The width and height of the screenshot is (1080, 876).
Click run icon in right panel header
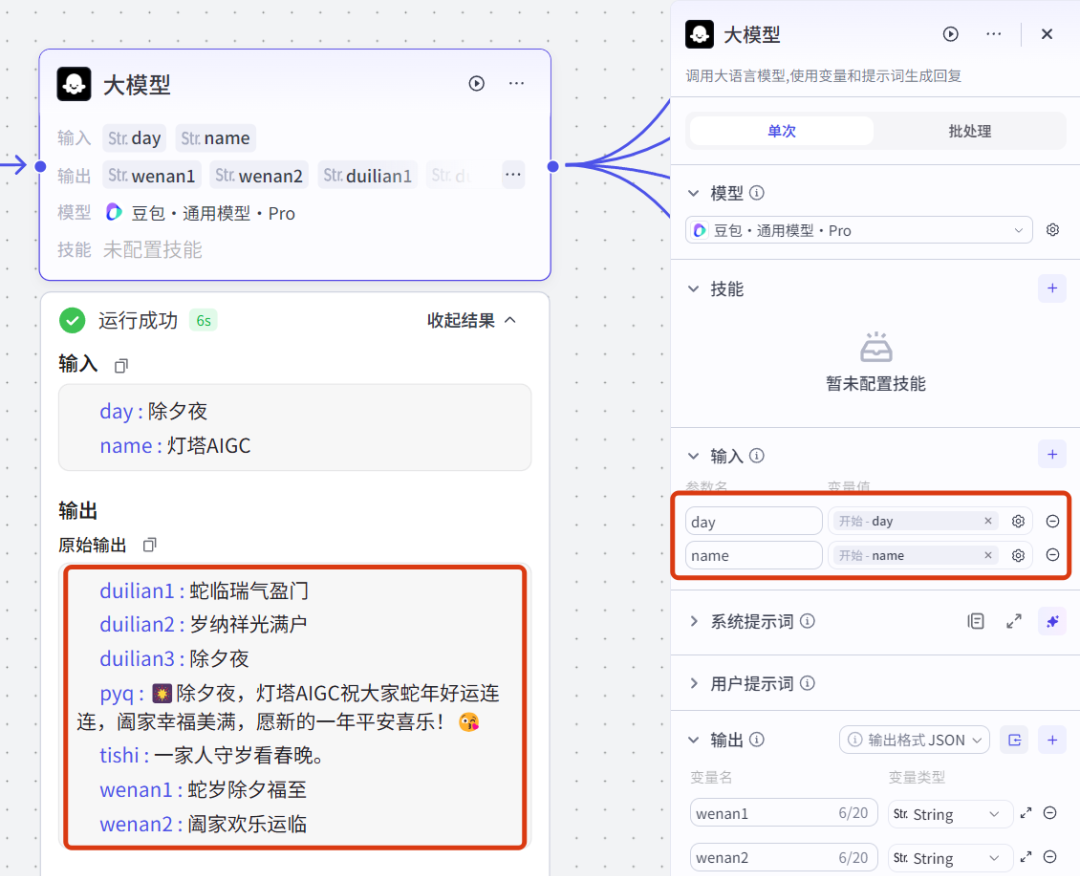pyautogui.click(x=950, y=34)
